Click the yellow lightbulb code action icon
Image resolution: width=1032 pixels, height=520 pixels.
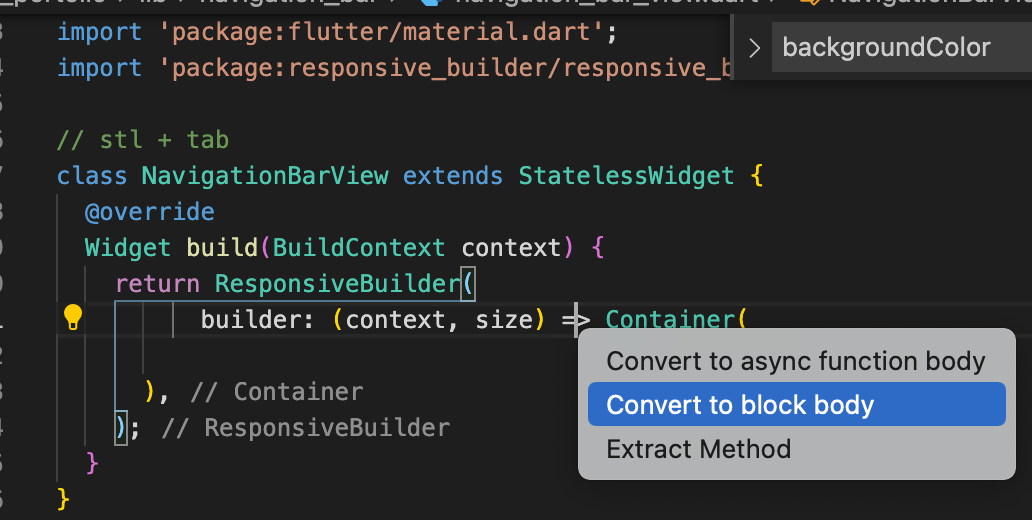pyautogui.click(x=72, y=318)
